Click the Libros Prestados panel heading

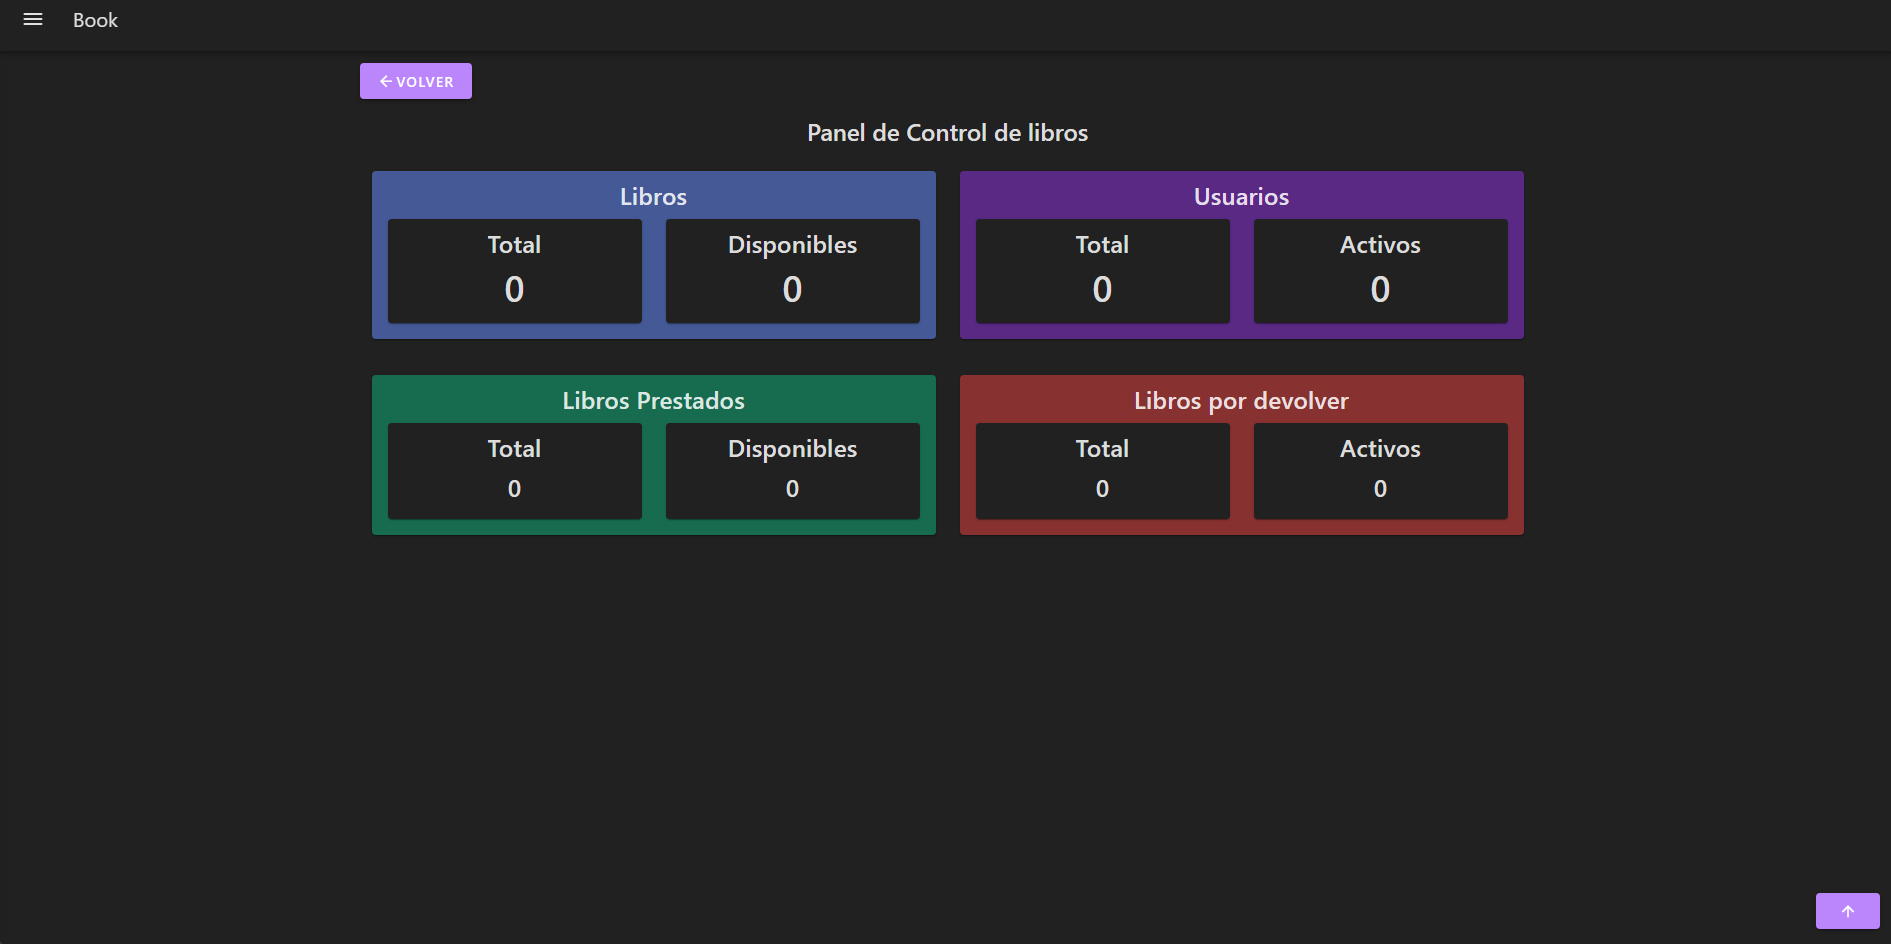pyautogui.click(x=654, y=401)
